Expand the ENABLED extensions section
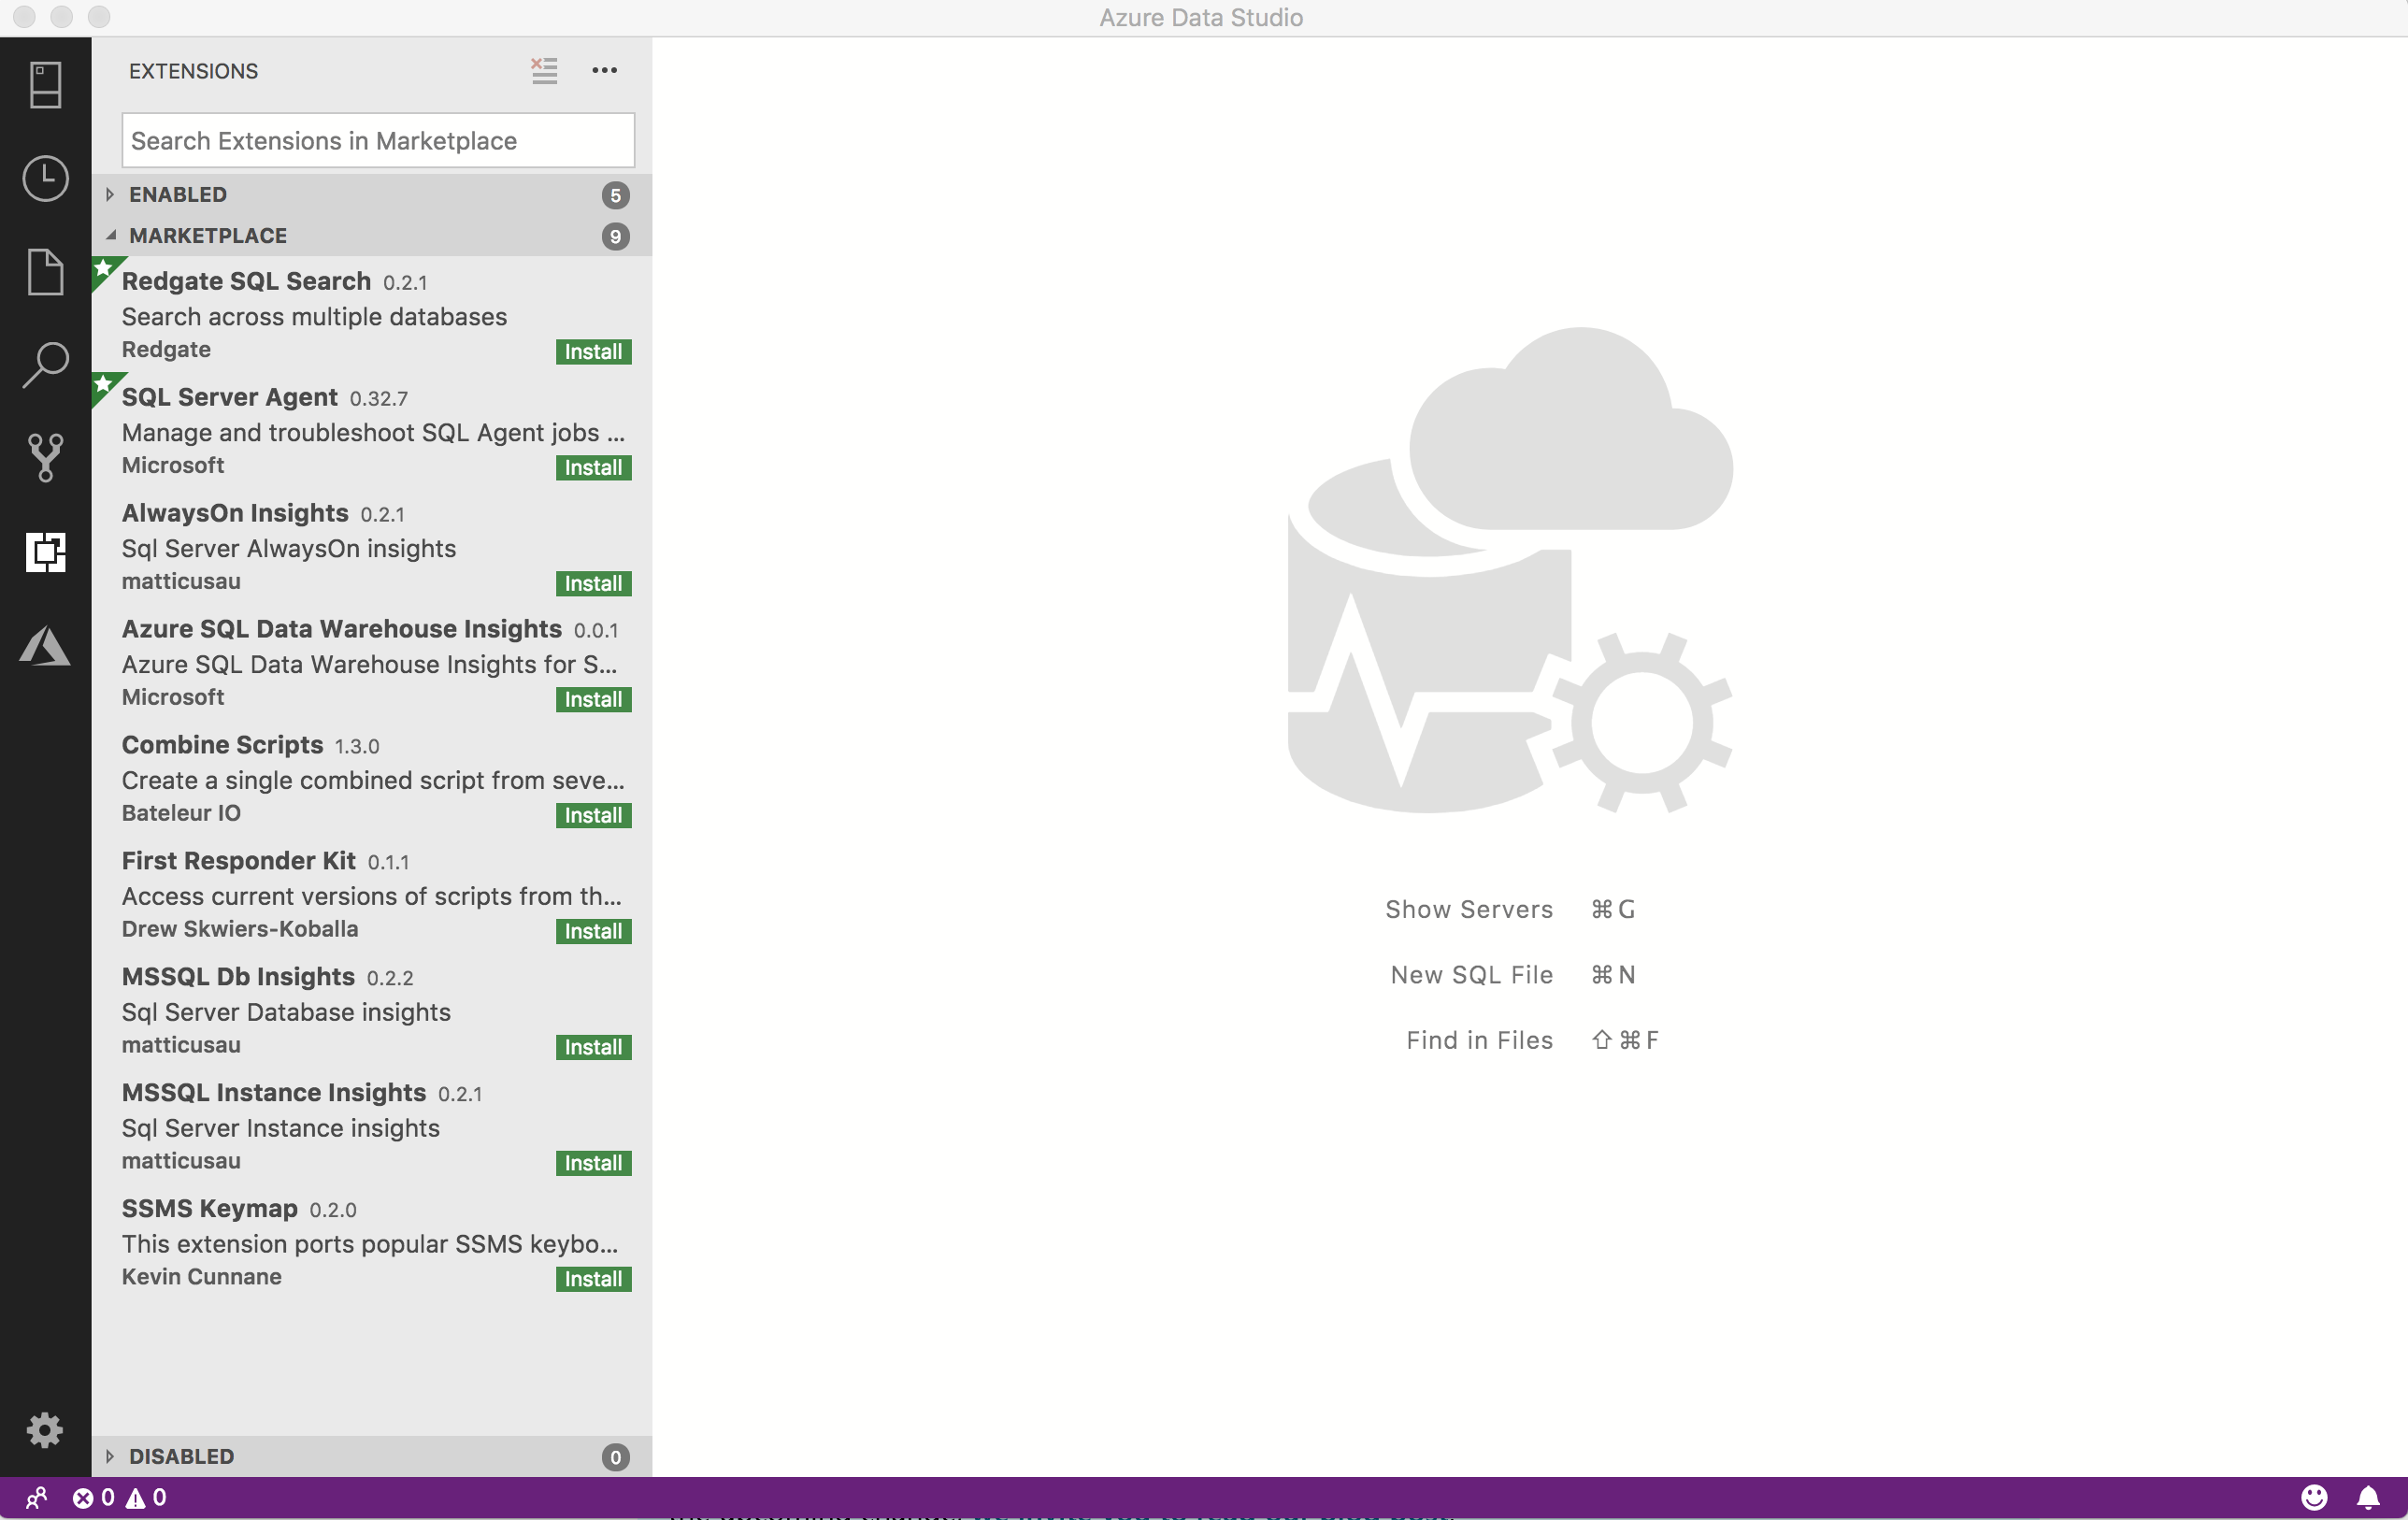Viewport: 2408px width, 1520px height. click(x=108, y=194)
